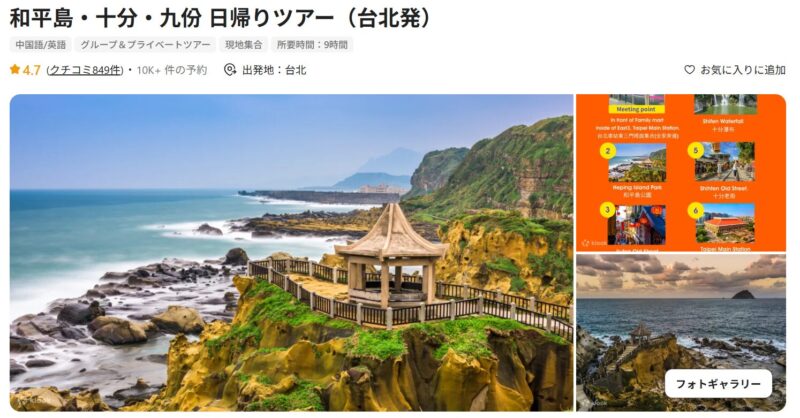Open the sunset coast thumbnail image
This screenshot has width=800, height=418.
point(681,333)
